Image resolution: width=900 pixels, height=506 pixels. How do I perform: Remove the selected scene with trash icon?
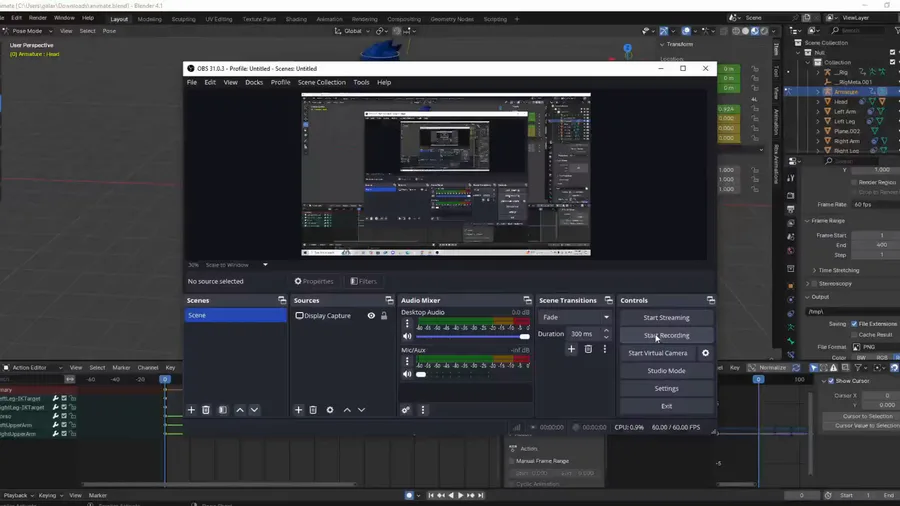pos(205,410)
